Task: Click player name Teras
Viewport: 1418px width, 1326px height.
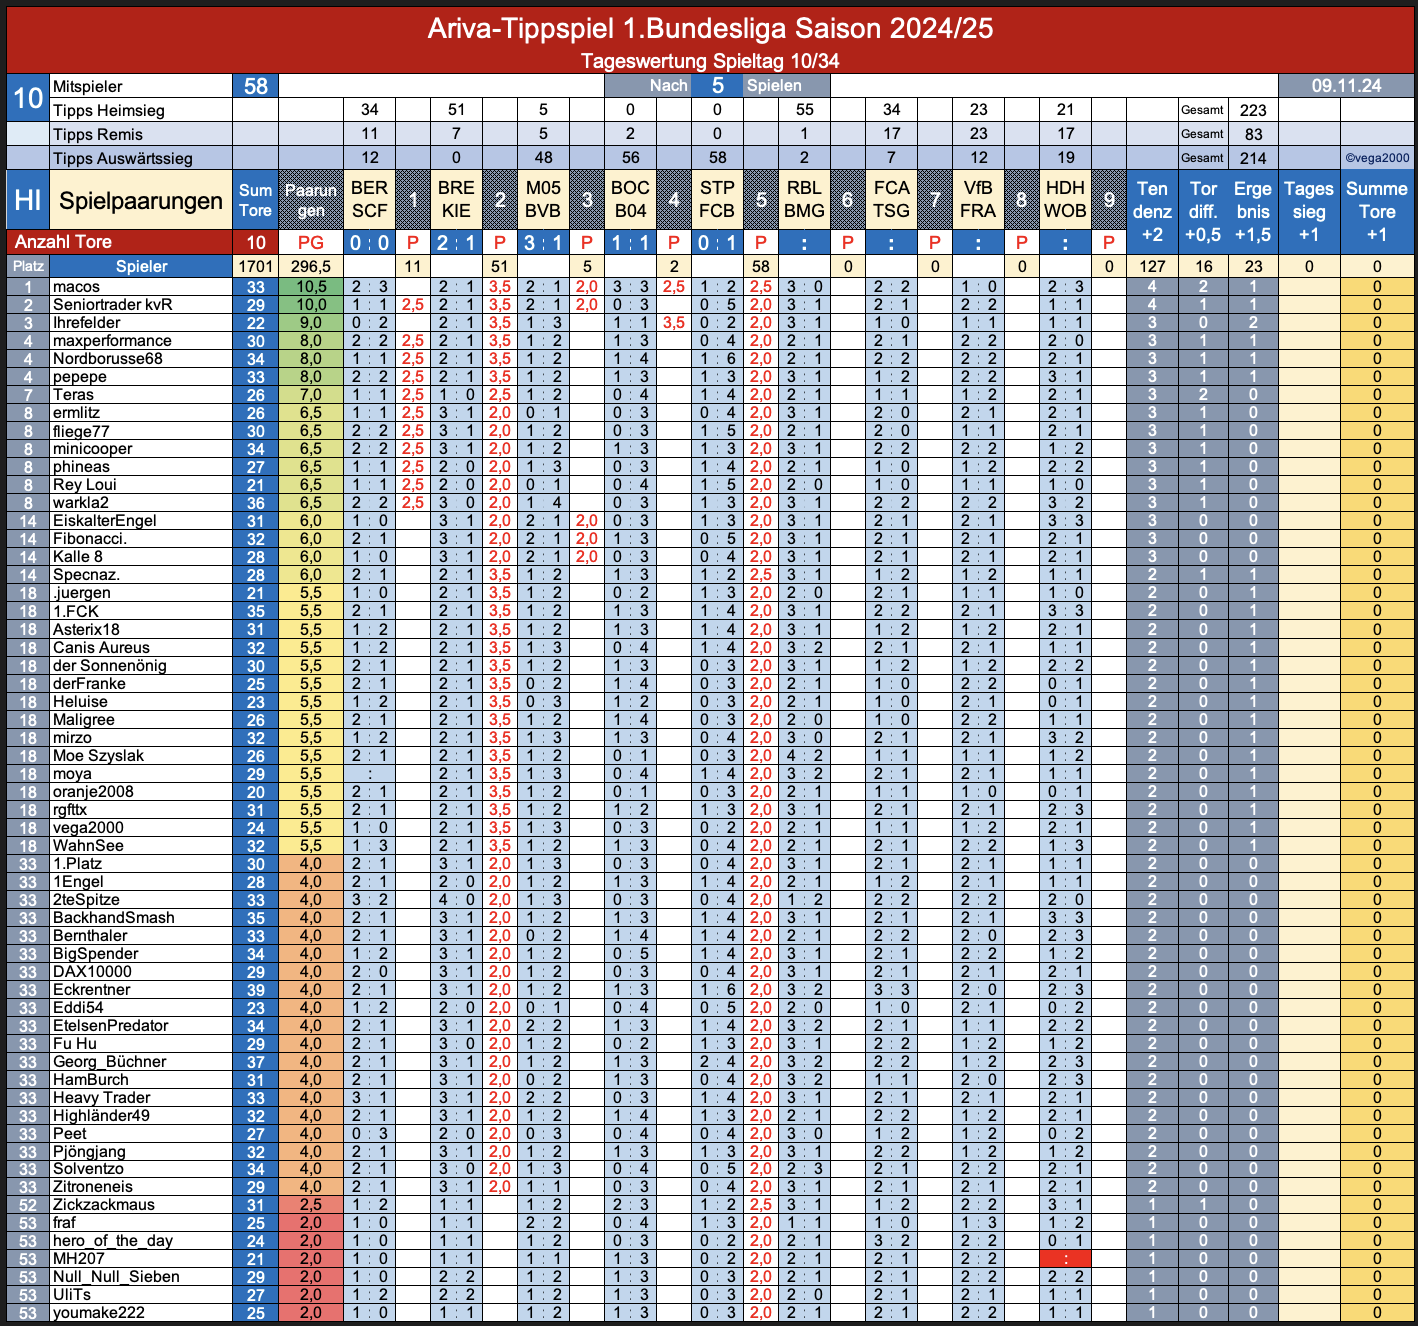Action: coord(73,395)
